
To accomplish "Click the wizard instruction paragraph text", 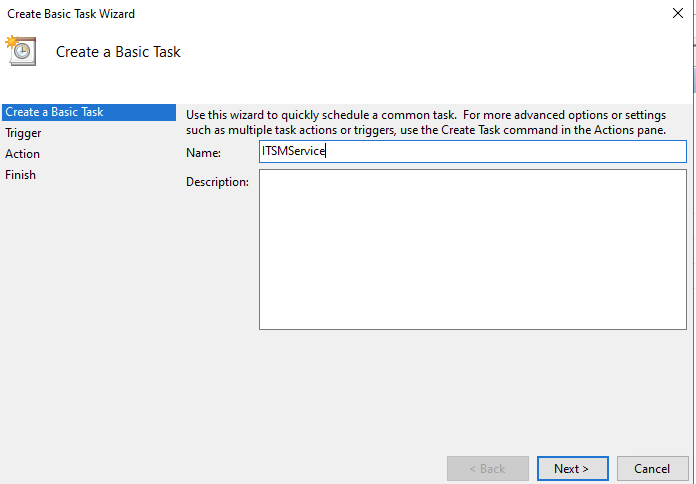I will (426, 123).
